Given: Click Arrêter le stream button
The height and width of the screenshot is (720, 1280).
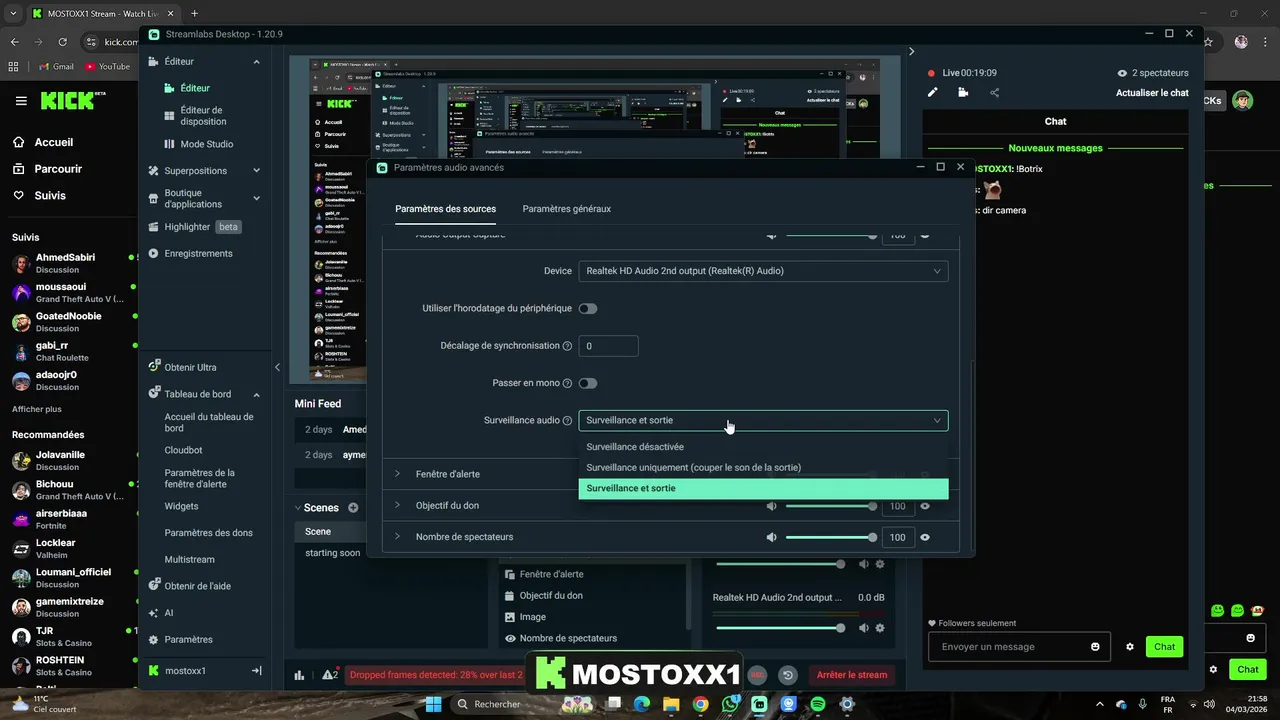Looking at the screenshot, I should point(852,675).
